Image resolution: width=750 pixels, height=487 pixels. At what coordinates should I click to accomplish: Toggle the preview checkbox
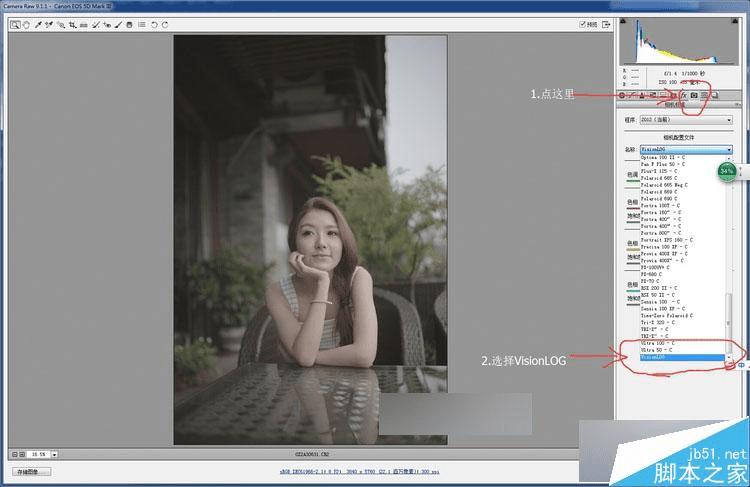click(582, 24)
